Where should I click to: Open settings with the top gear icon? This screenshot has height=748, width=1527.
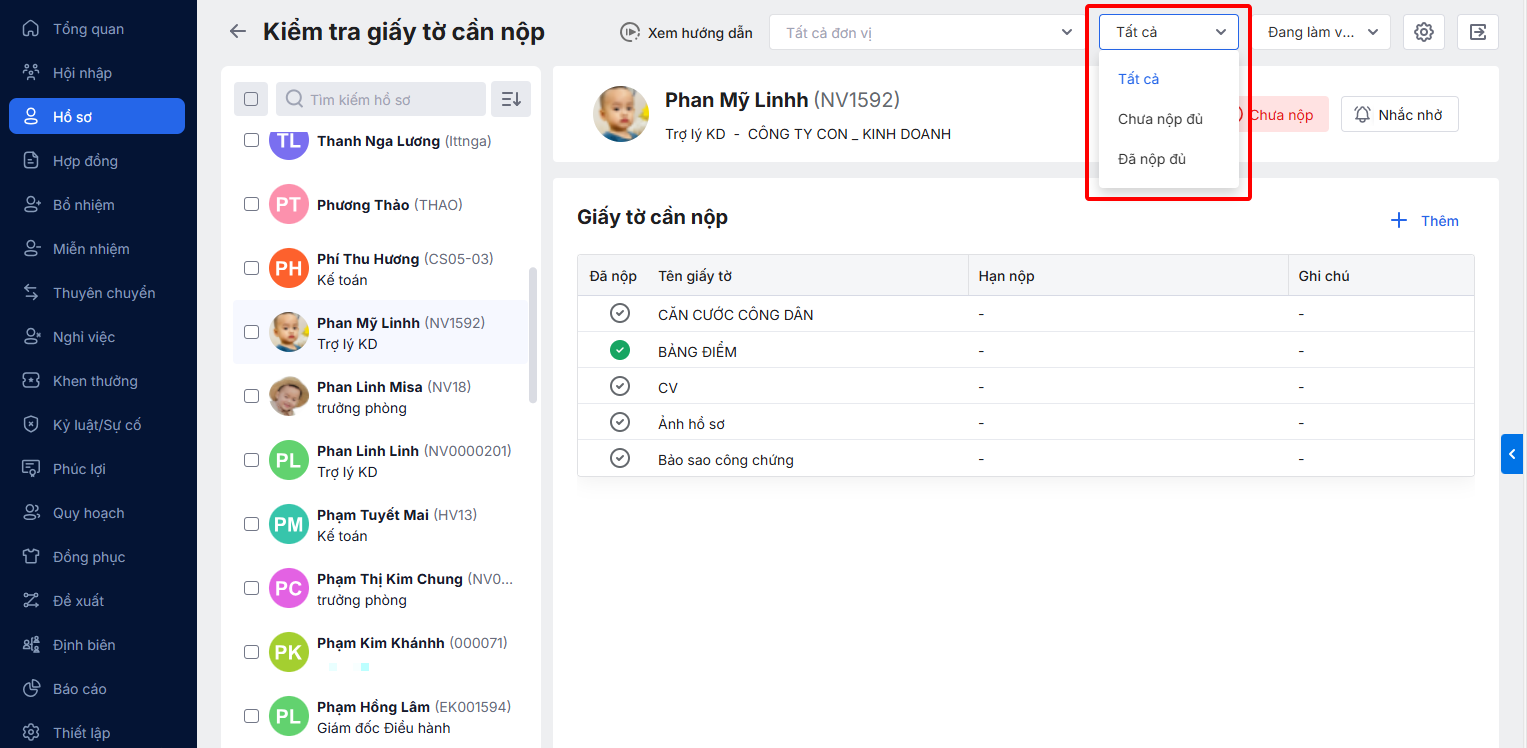pos(1424,32)
